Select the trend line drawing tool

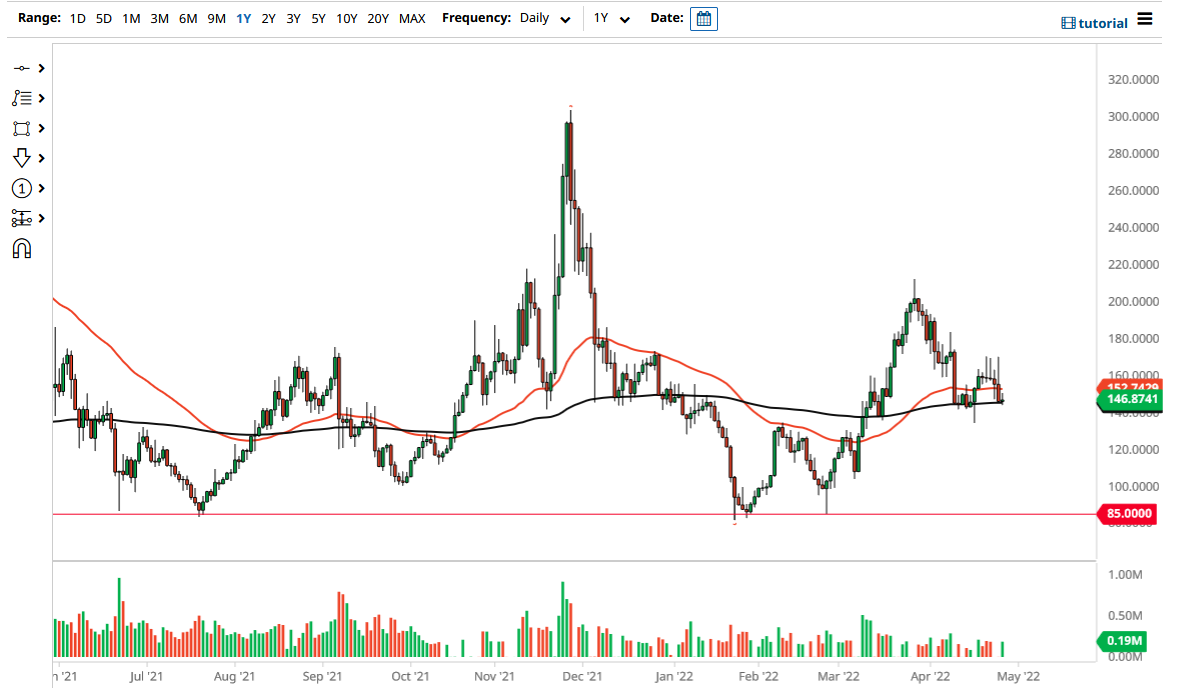(22, 67)
